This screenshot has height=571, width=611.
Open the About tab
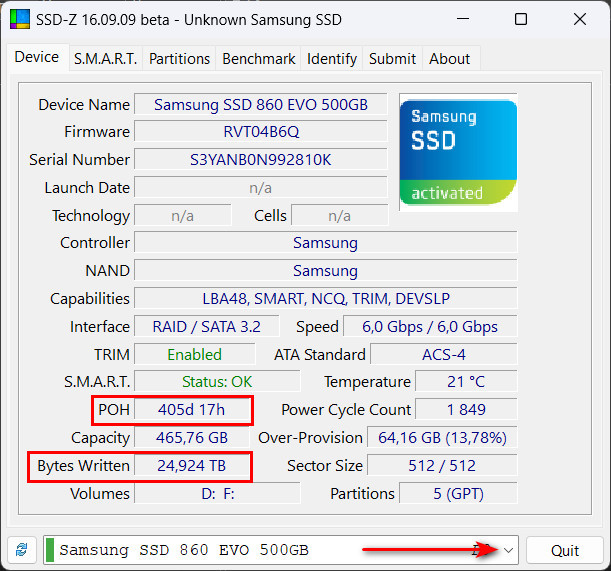pos(450,59)
